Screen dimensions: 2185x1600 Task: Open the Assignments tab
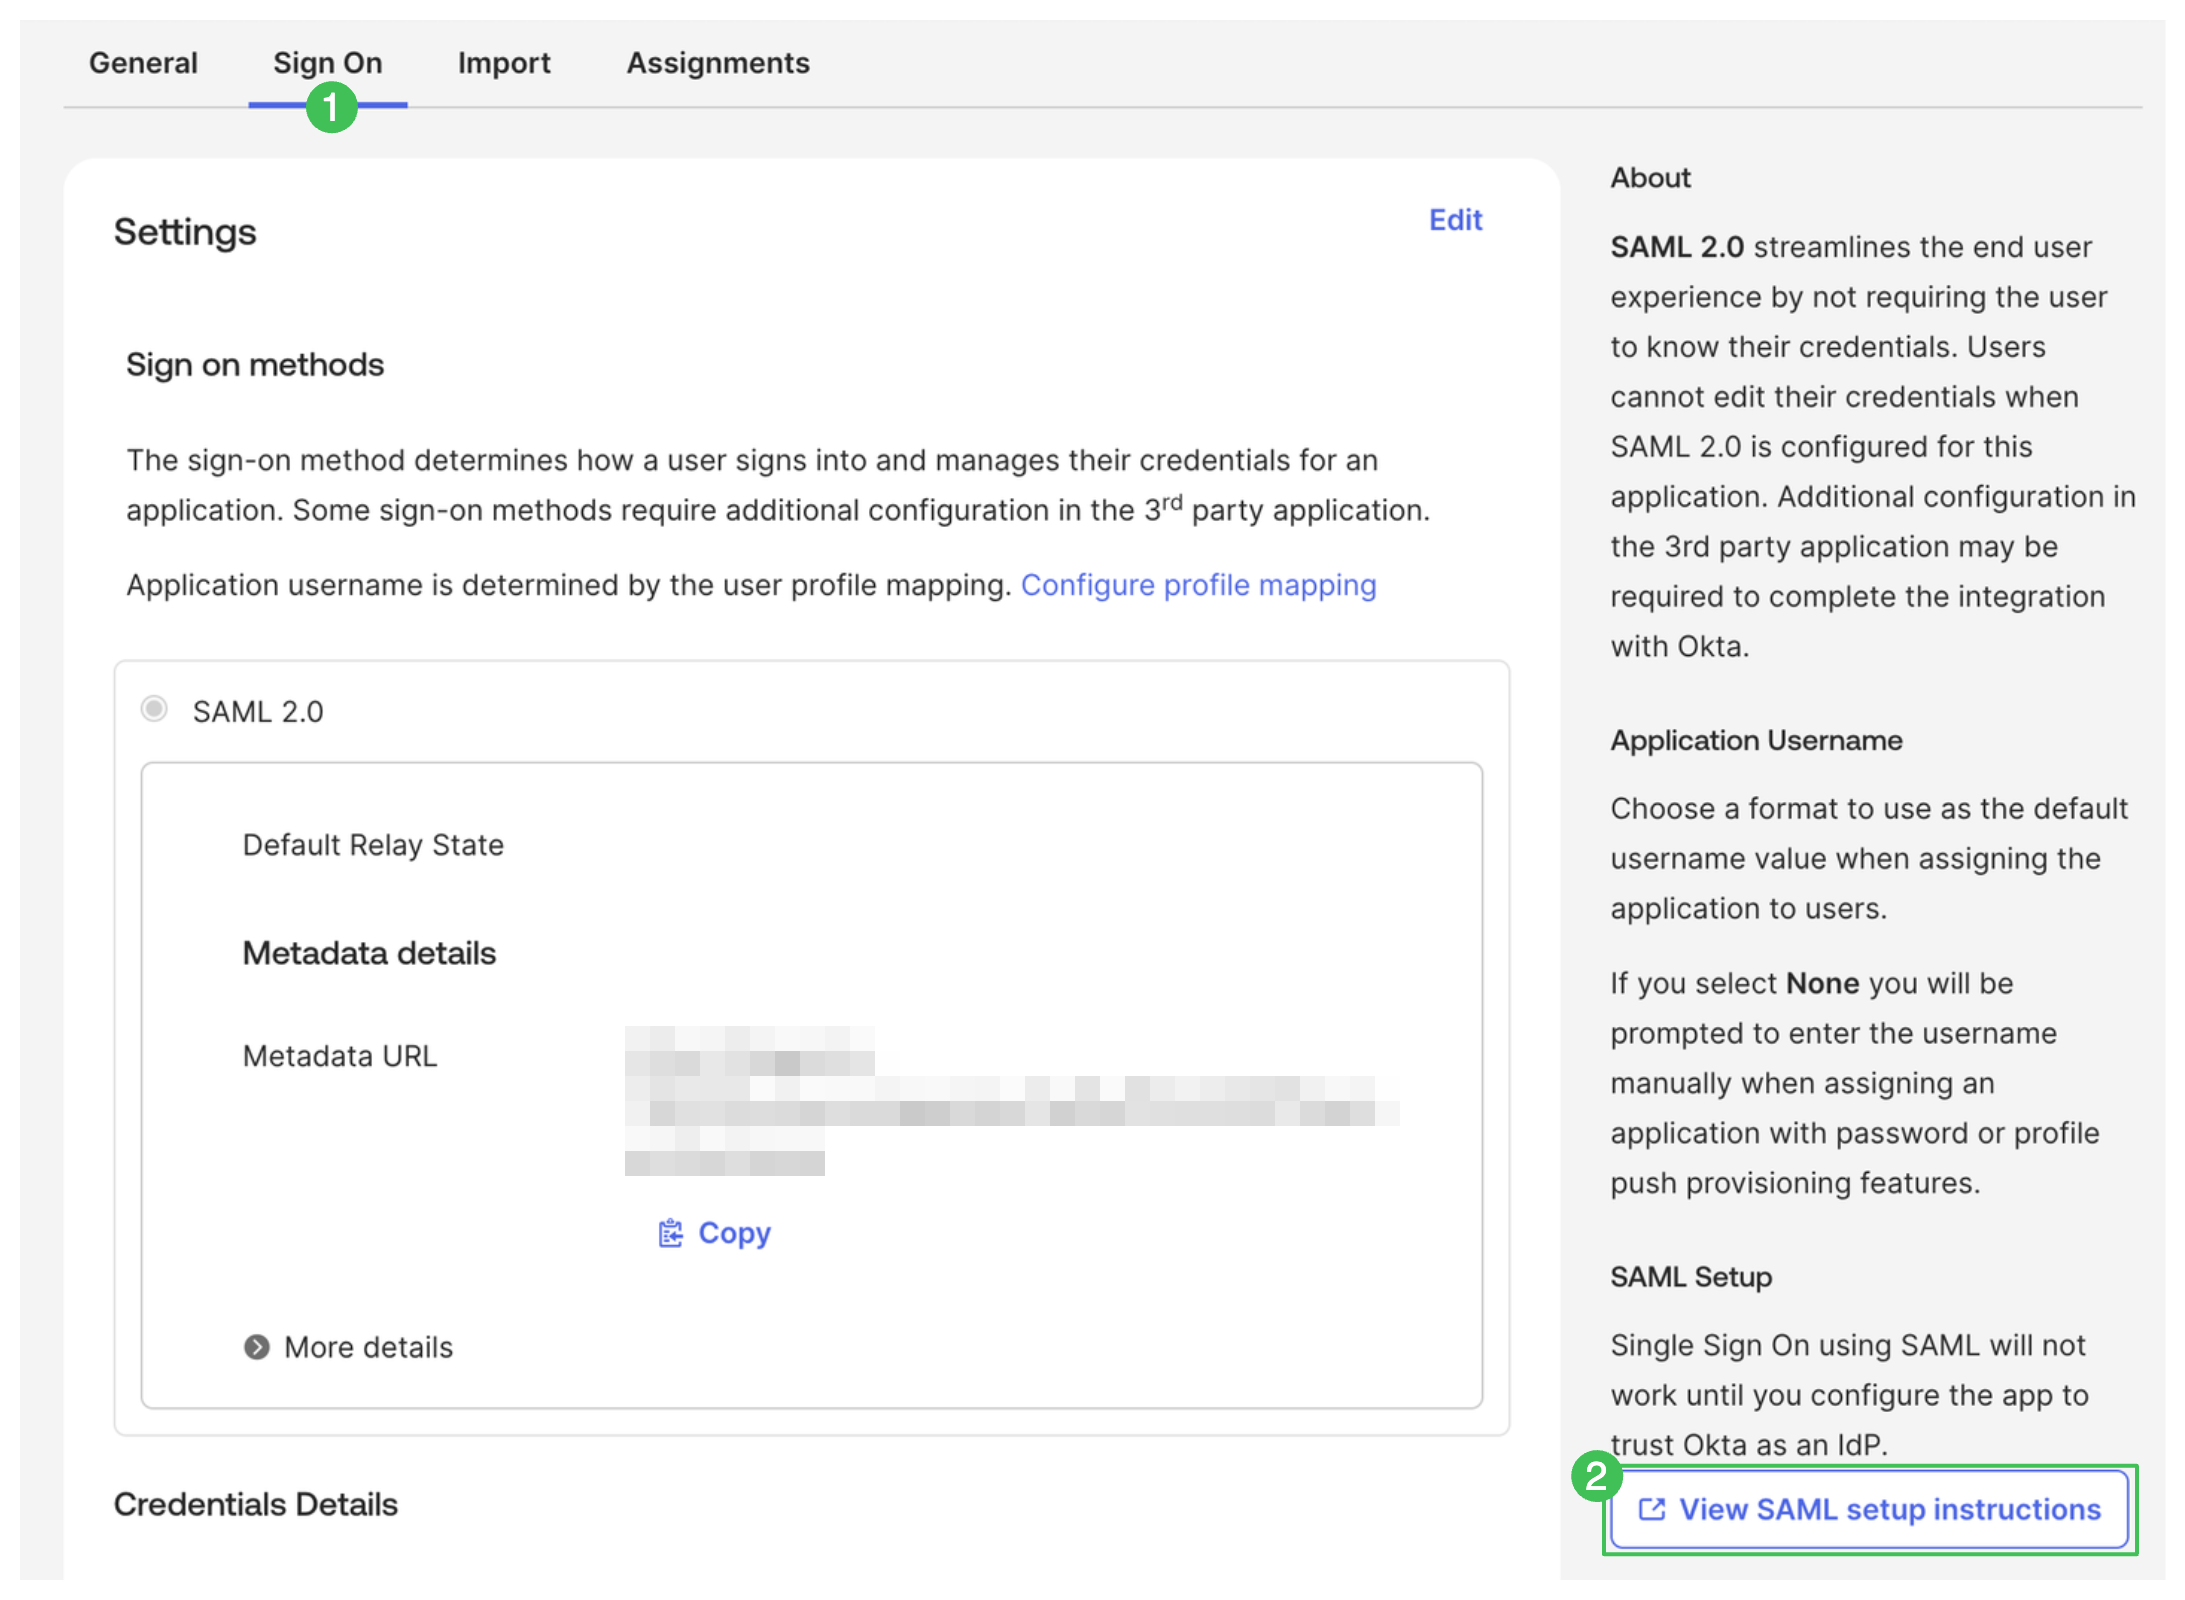pyautogui.click(x=717, y=62)
